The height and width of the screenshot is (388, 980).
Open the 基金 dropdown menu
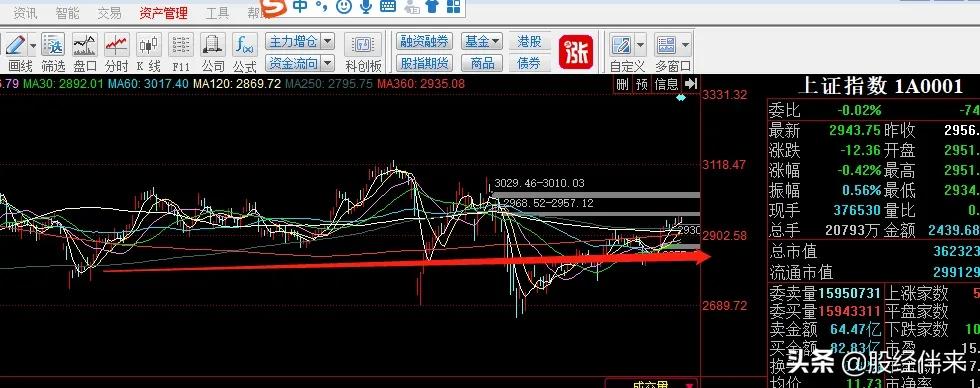click(x=482, y=42)
